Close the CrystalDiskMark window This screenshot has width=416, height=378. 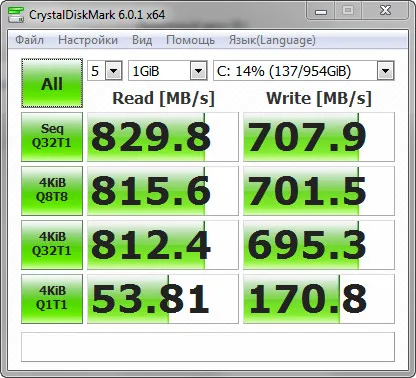(385, 11)
